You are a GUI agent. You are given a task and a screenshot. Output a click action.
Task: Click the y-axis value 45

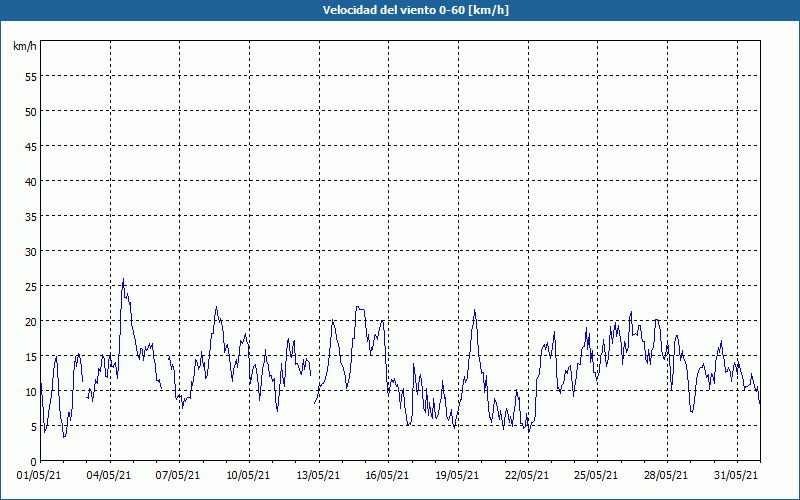(31, 146)
